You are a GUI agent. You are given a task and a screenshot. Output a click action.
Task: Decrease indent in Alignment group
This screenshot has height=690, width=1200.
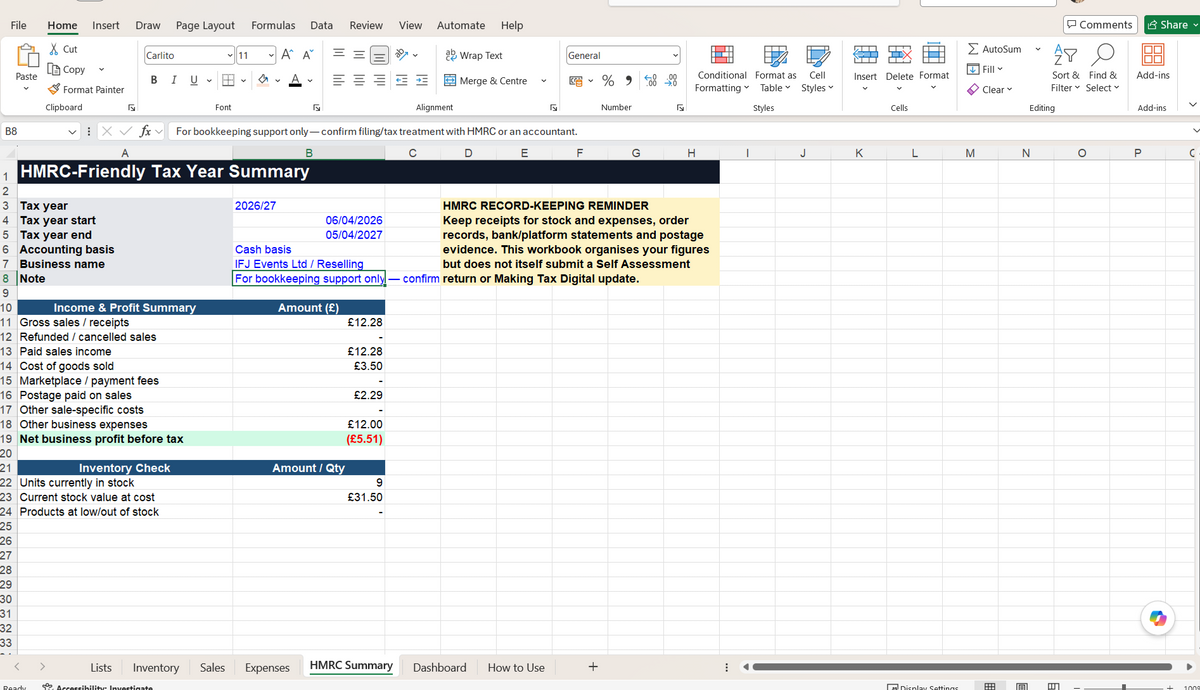coord(401,81)
